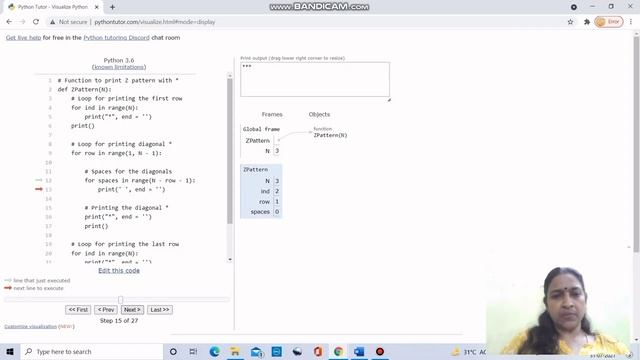Bookmark this page with the star icon

570,22
